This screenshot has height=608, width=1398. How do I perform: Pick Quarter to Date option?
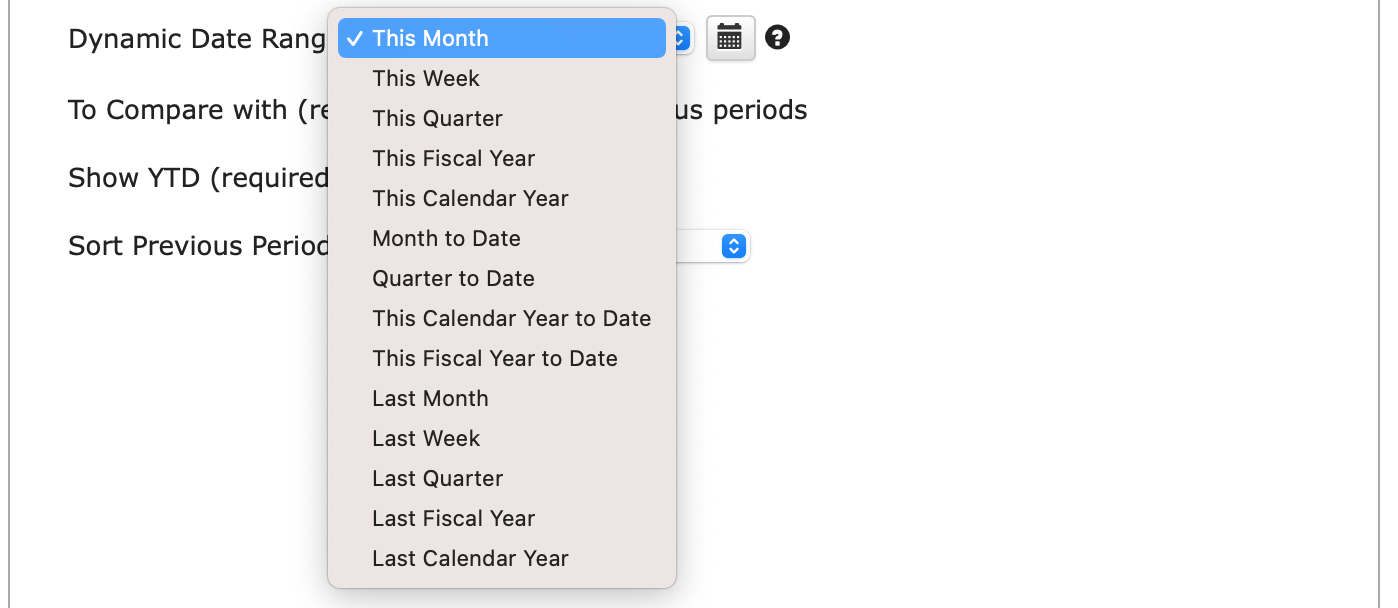point(502,278)
